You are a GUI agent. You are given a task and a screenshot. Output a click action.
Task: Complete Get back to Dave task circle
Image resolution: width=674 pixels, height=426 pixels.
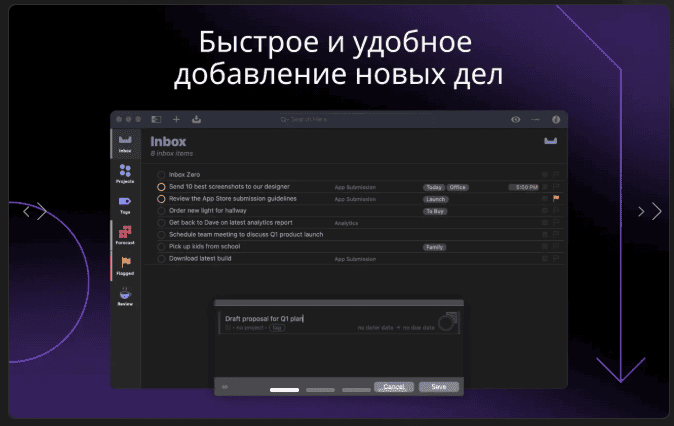161,223
